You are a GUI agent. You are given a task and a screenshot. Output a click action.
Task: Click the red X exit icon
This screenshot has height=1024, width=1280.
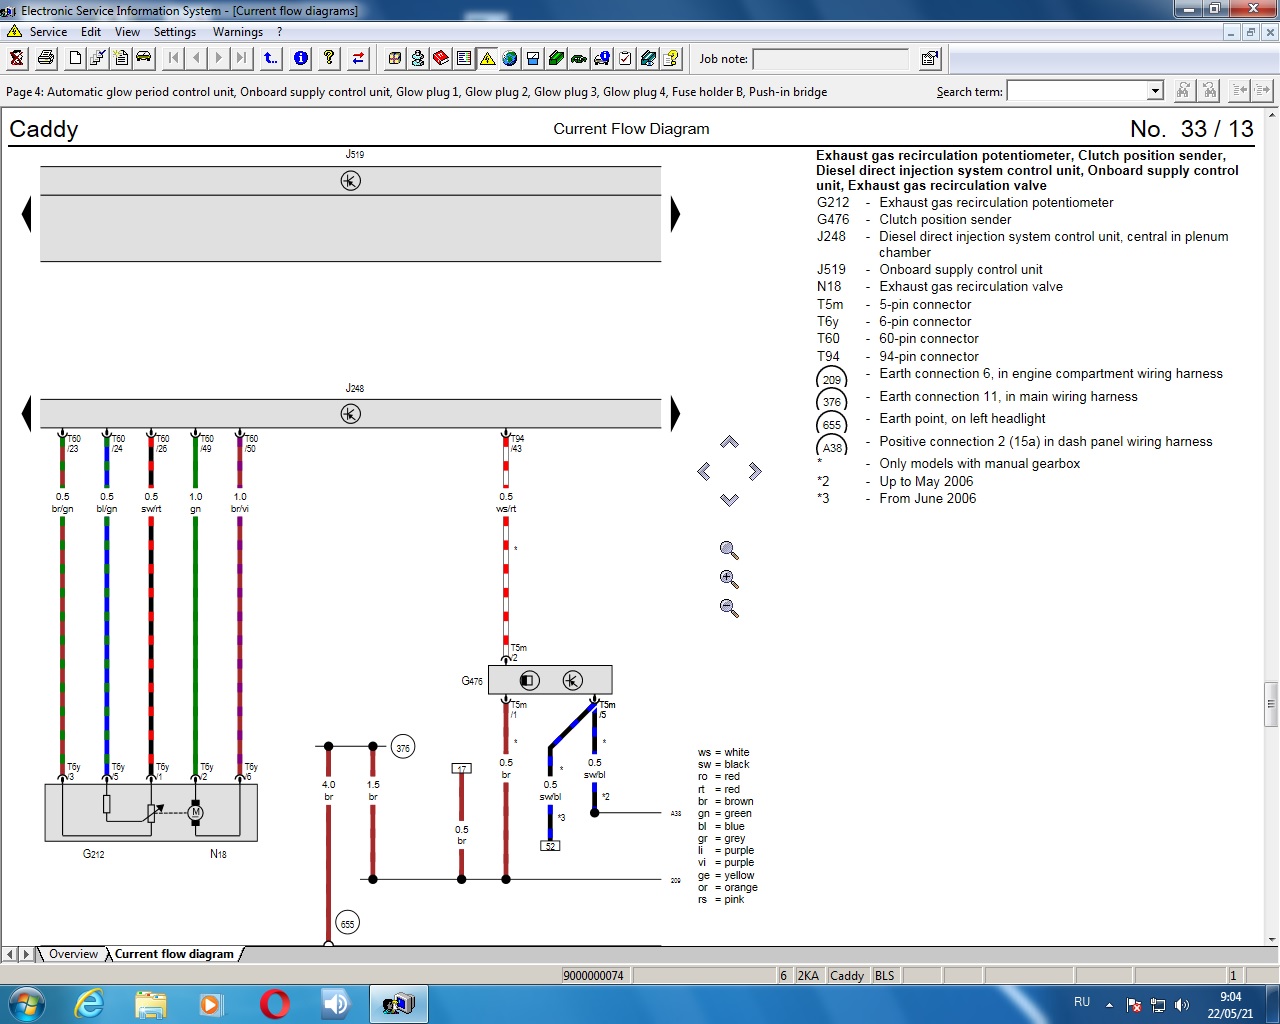[x=17, y=58]
